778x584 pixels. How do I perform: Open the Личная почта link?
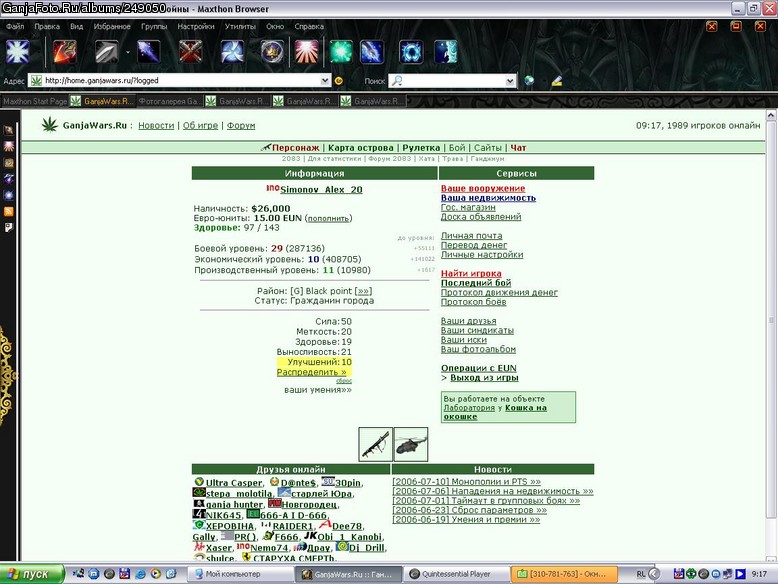coord(471,236)
